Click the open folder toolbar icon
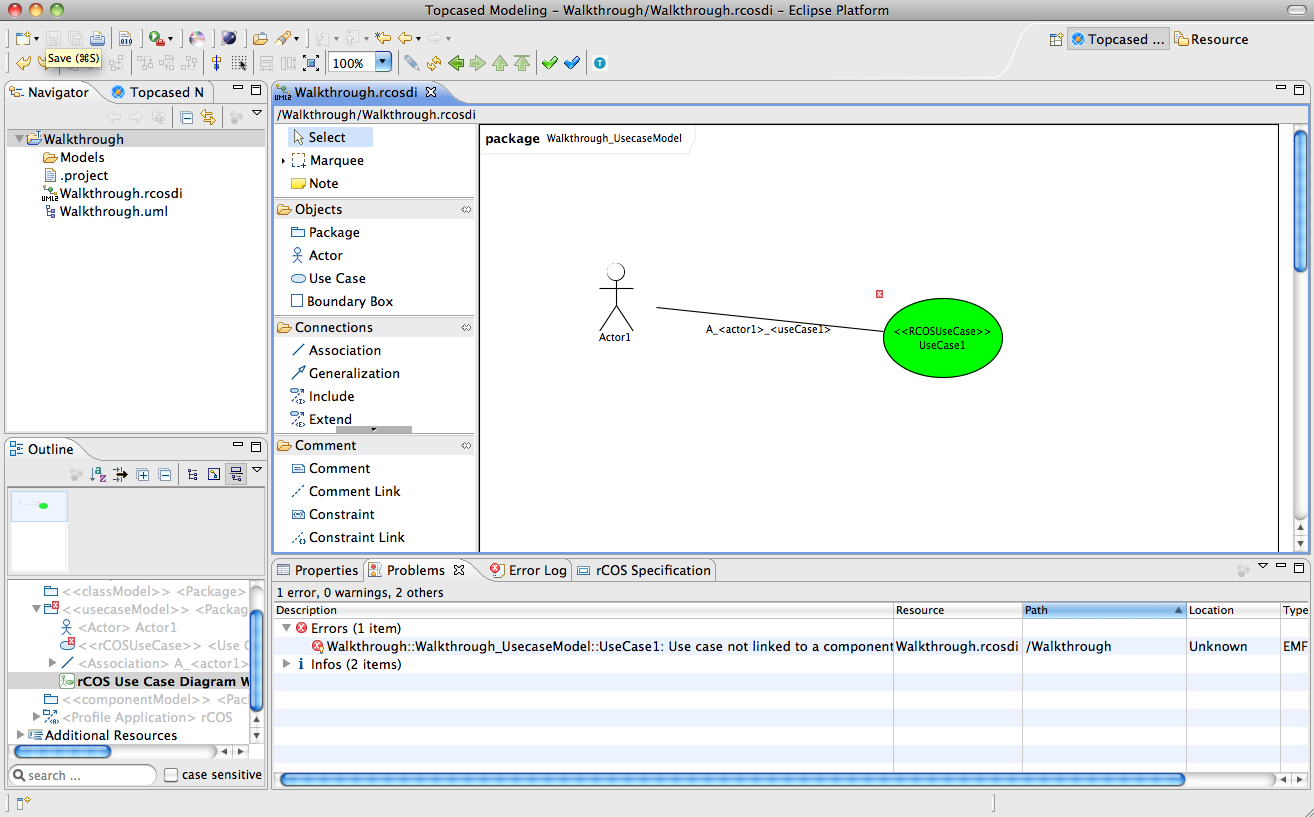The height and width of the screenshot is (817, 1314). click(x=259, y=39)
